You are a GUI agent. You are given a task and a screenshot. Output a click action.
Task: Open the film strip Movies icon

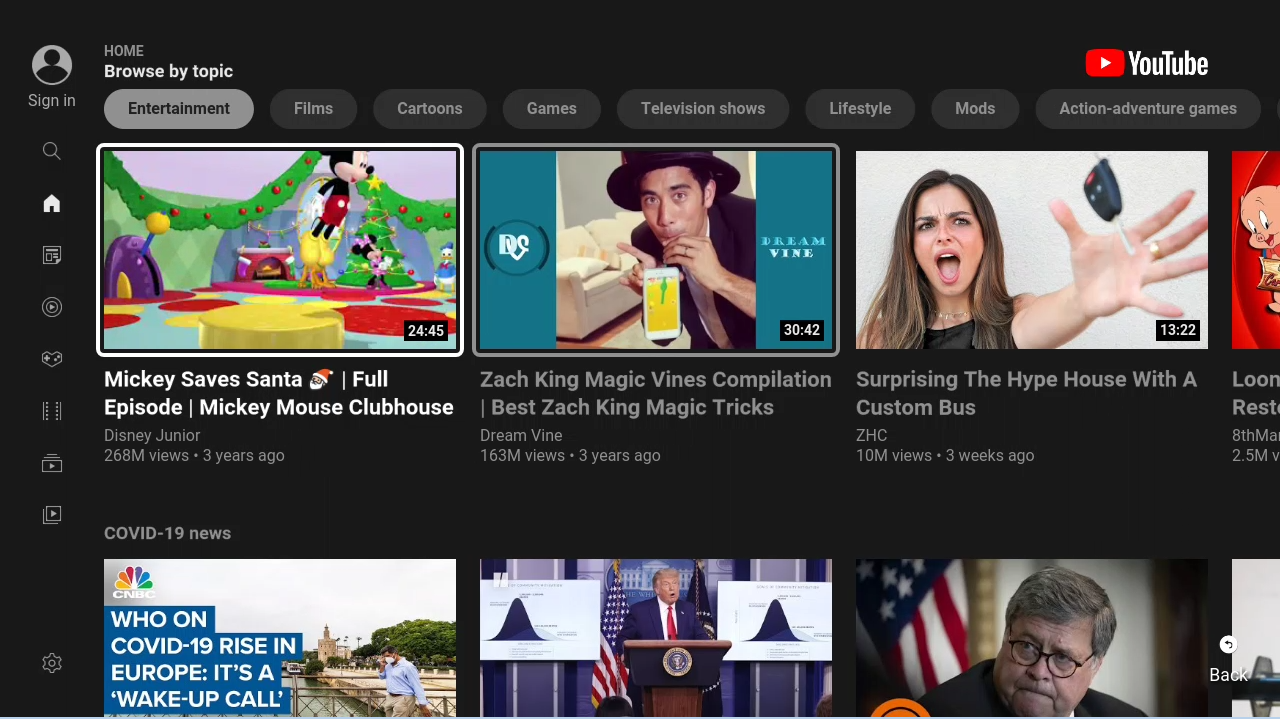(52, 411)
